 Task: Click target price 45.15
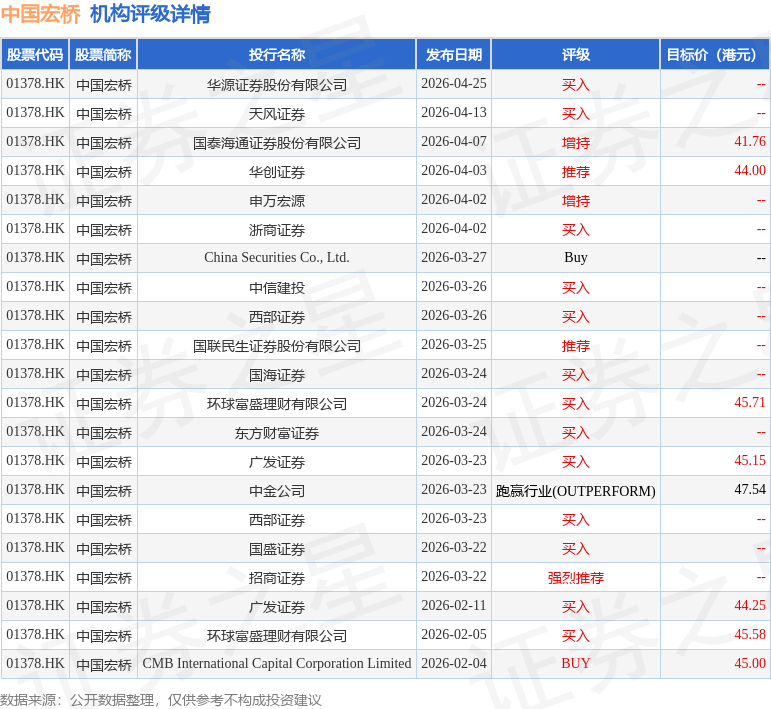750,461
